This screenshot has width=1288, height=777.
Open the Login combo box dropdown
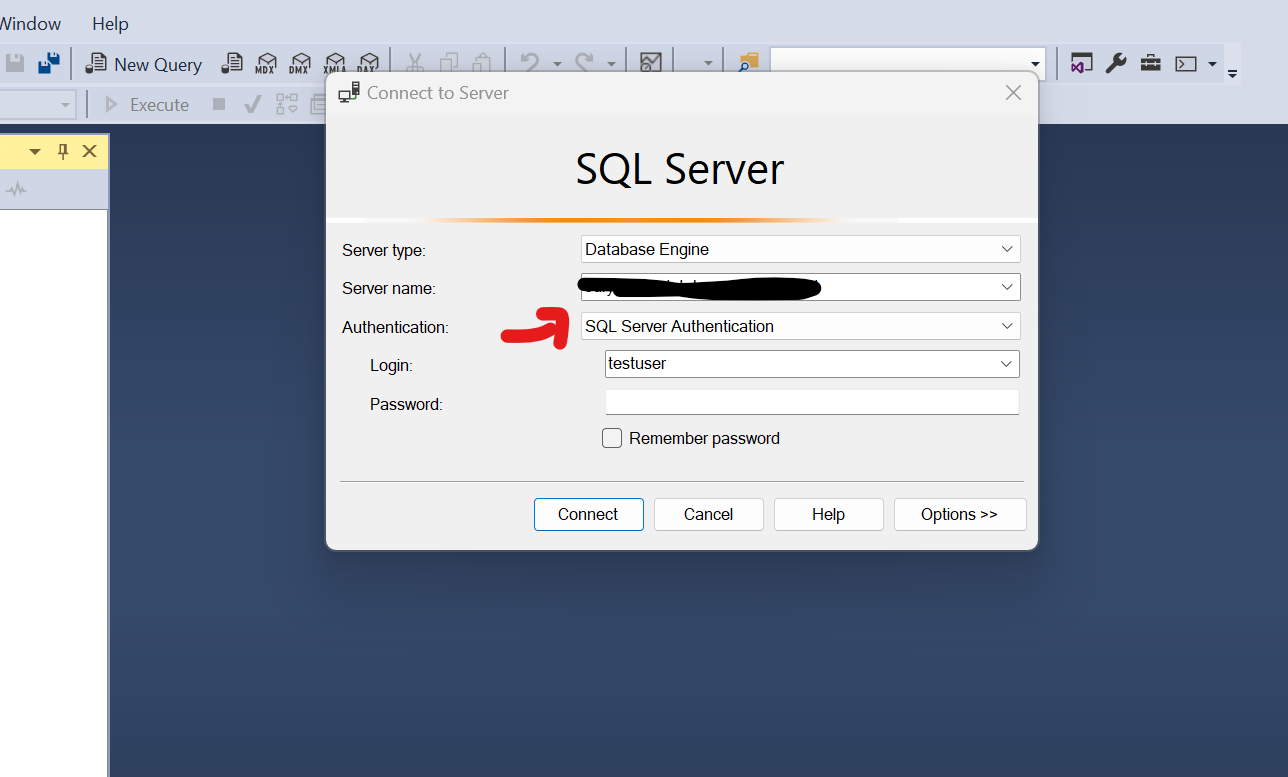1007,364
